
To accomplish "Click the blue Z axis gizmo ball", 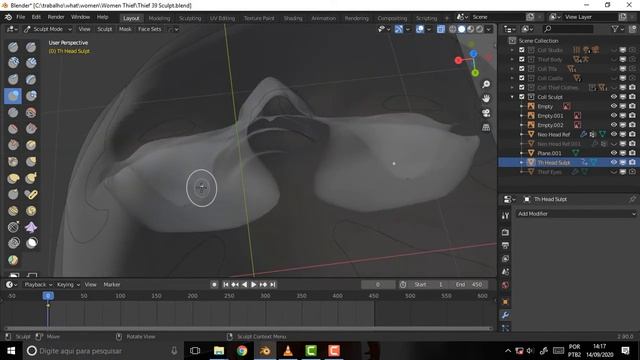I will 473,54.
